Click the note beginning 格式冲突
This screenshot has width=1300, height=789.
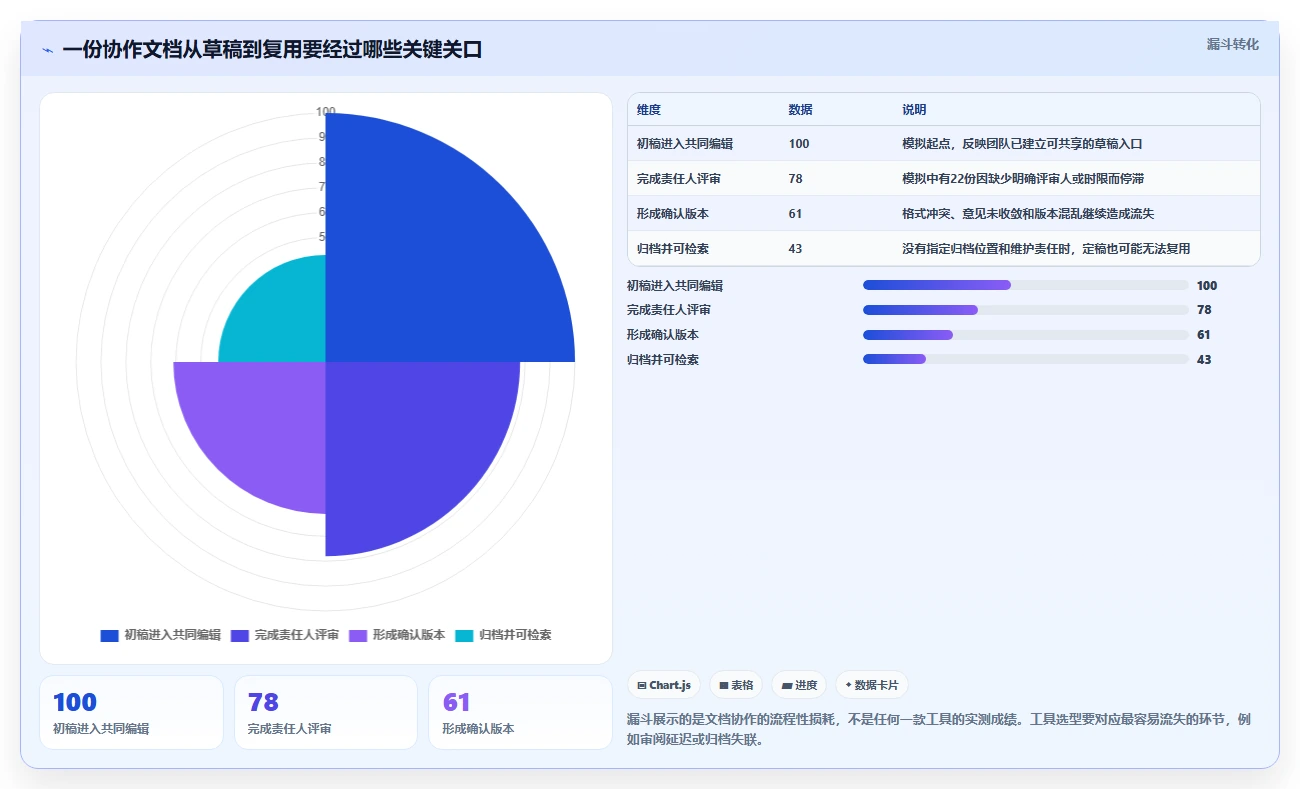[x=1029, y=214]
